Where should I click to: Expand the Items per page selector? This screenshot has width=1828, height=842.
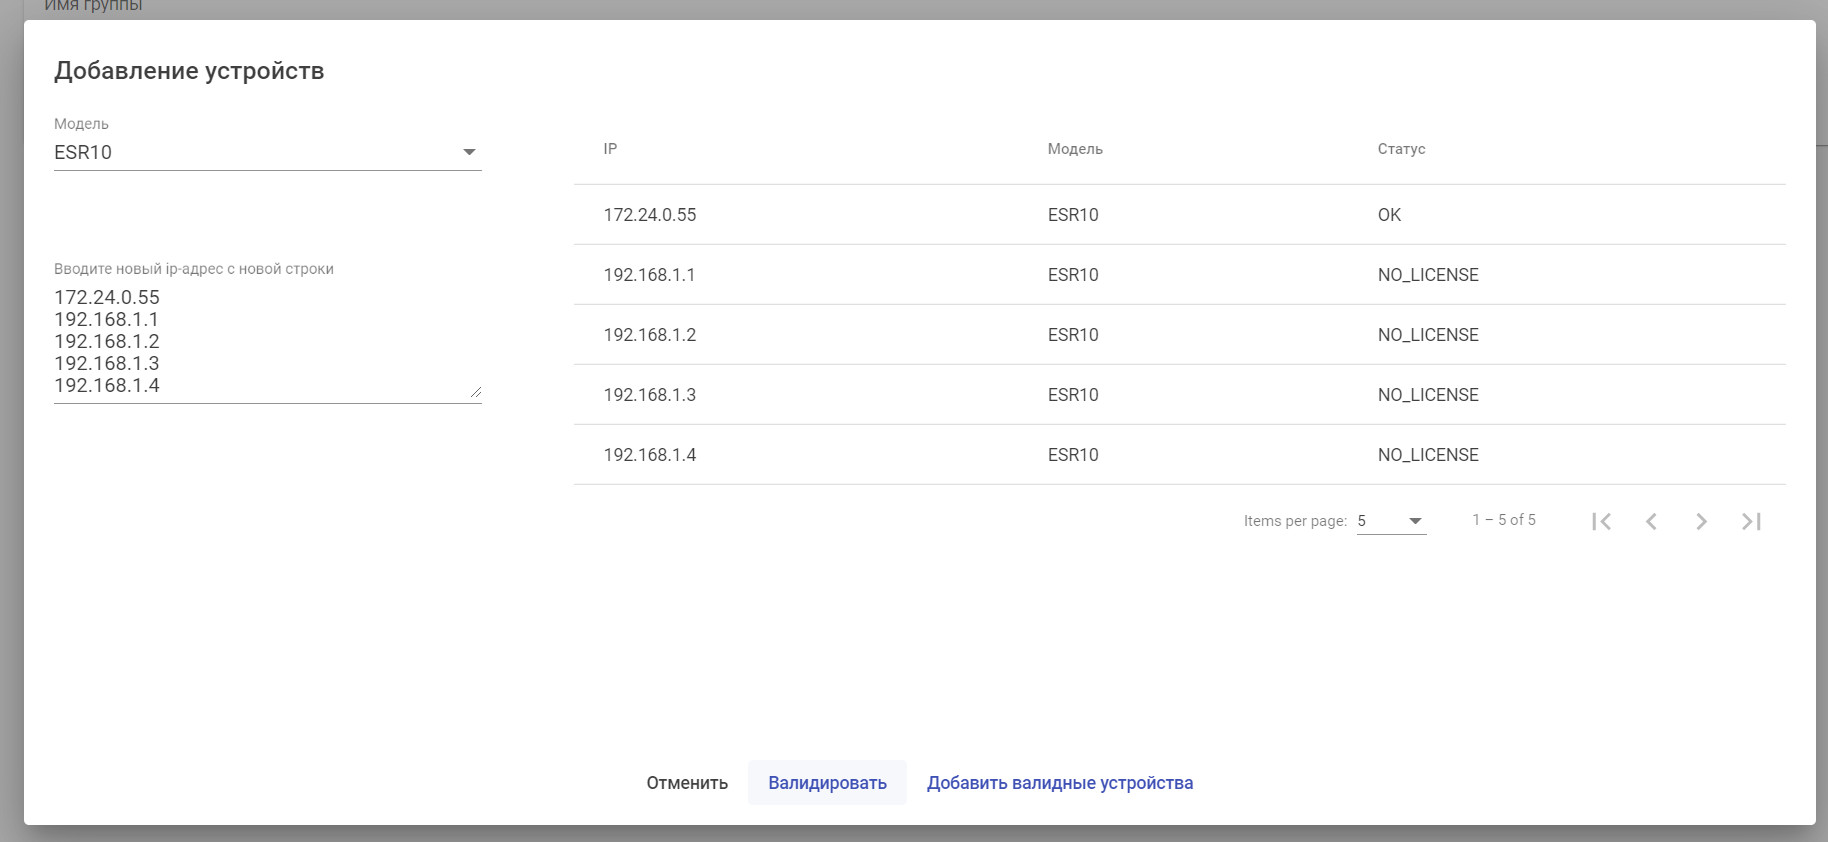click(1391, 521)
